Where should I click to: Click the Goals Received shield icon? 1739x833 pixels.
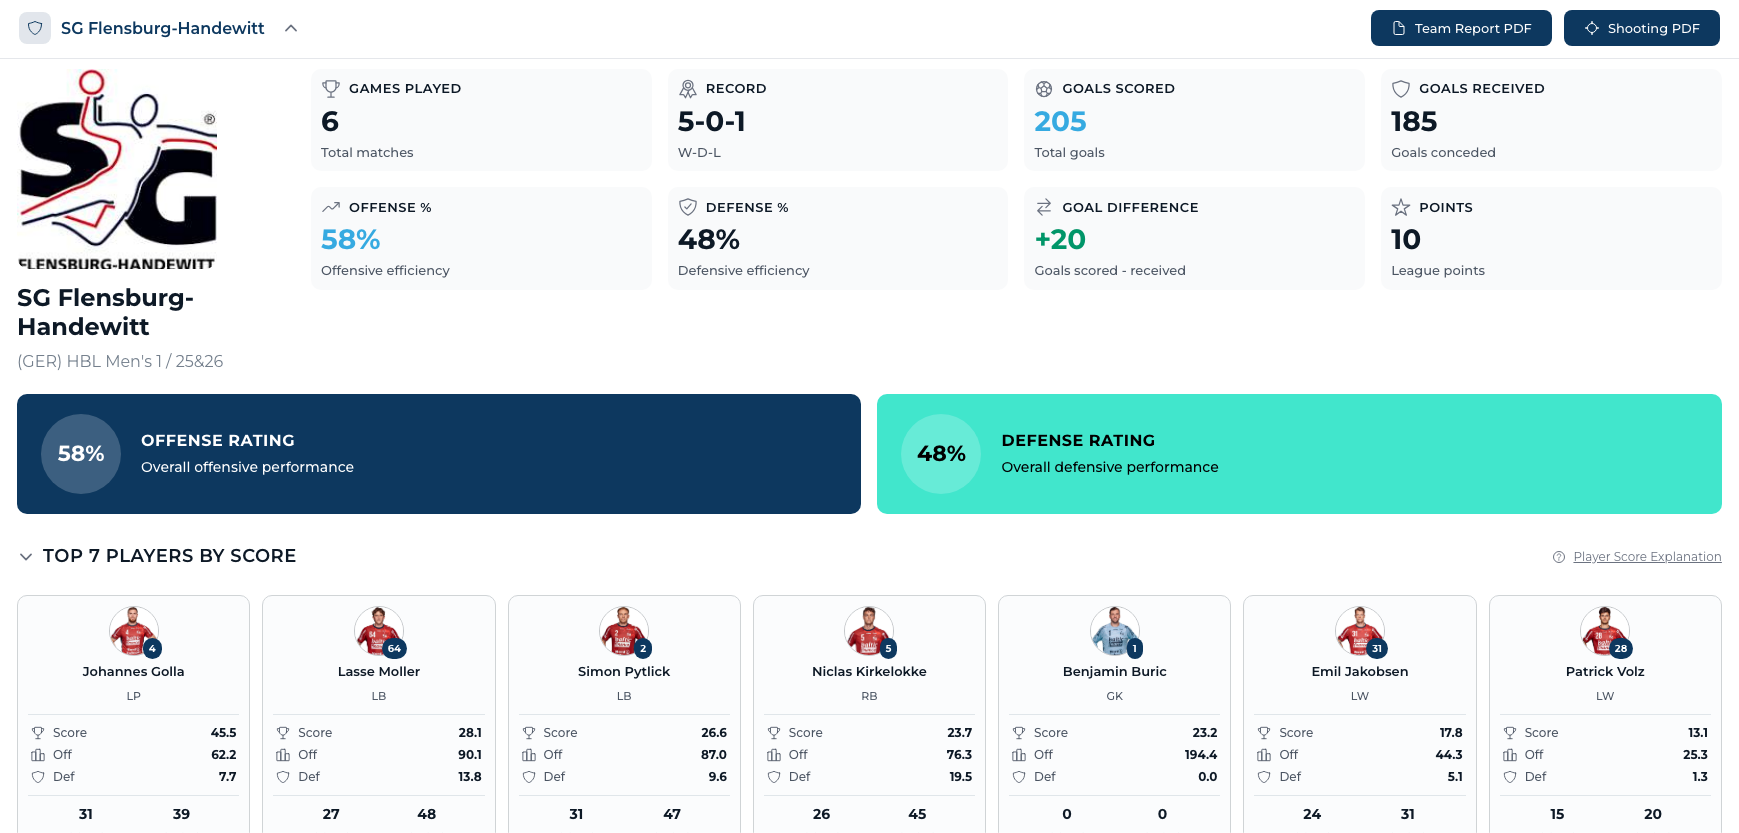[x=1401, y=89]
